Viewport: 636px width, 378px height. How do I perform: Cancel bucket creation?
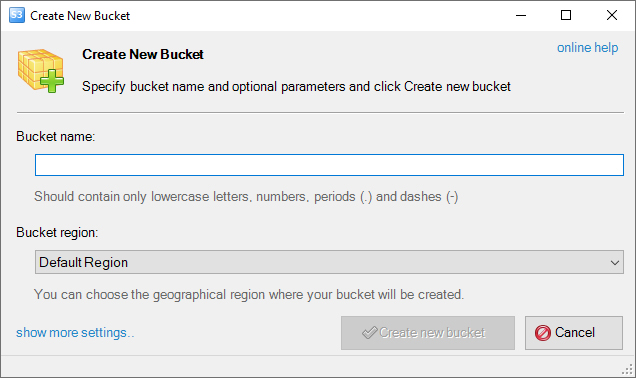[574, 333]
